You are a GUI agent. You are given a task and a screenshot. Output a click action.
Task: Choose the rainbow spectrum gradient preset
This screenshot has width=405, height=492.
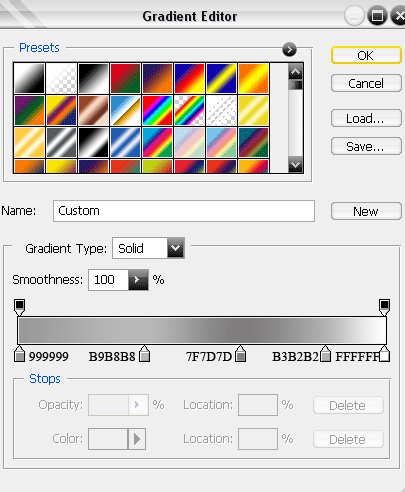pos(157,111)
